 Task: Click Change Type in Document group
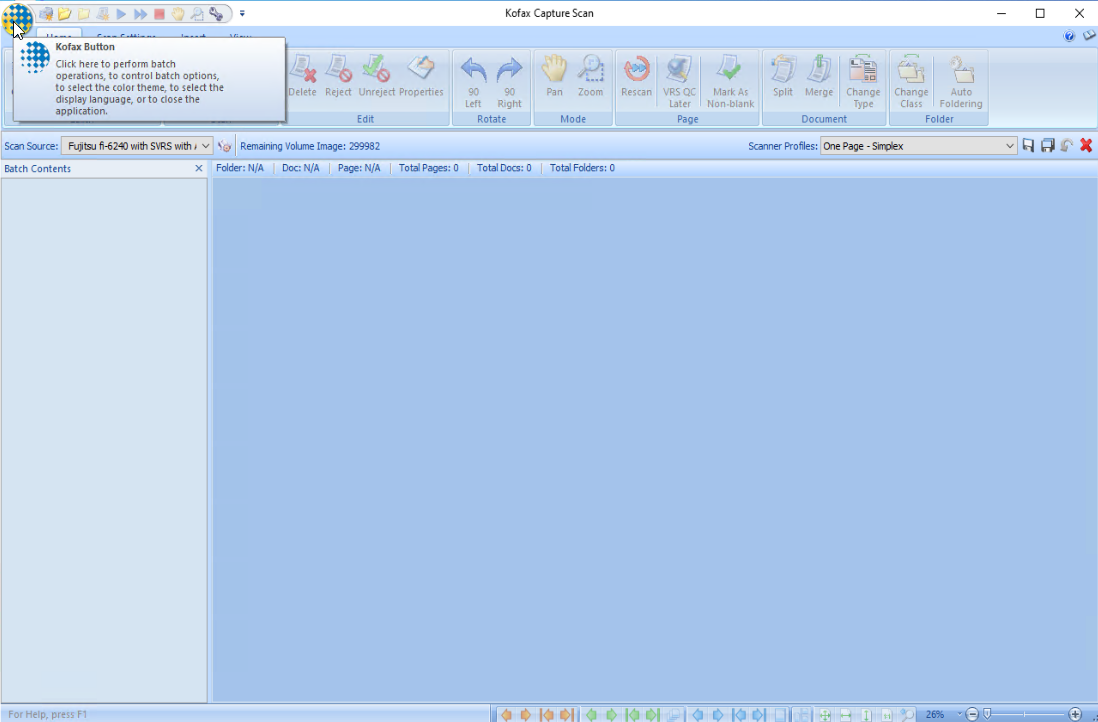(x=863, y=82)
